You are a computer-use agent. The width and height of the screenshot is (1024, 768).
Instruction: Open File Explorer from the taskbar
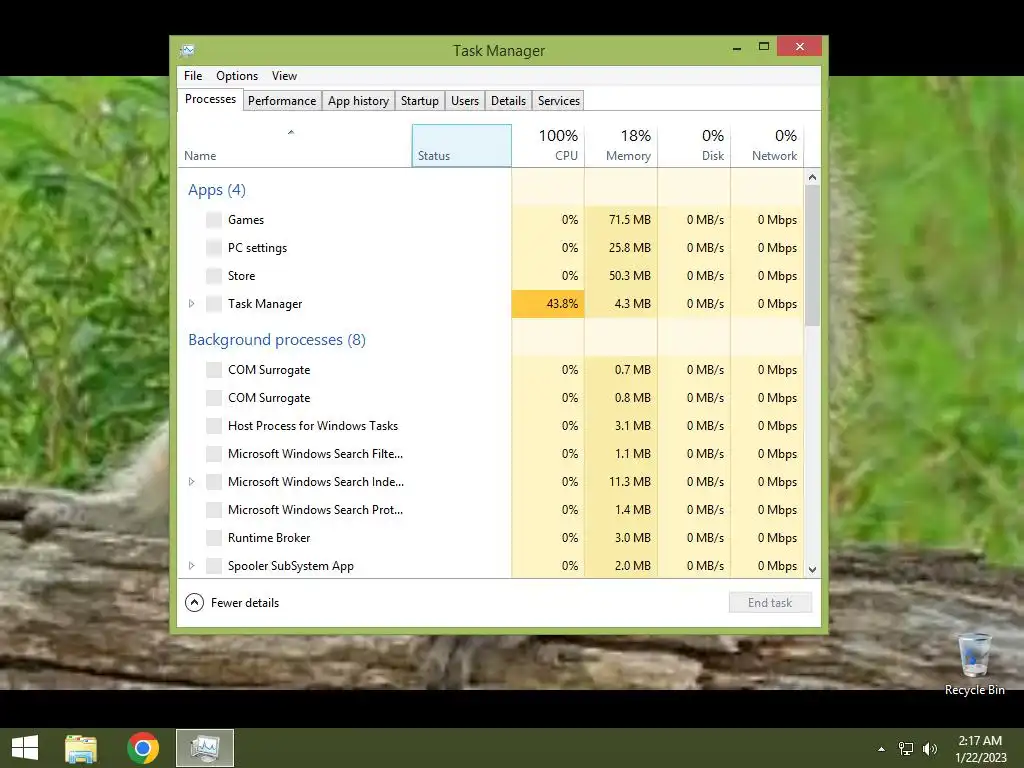pyautogui.click(x=81, y=748)
